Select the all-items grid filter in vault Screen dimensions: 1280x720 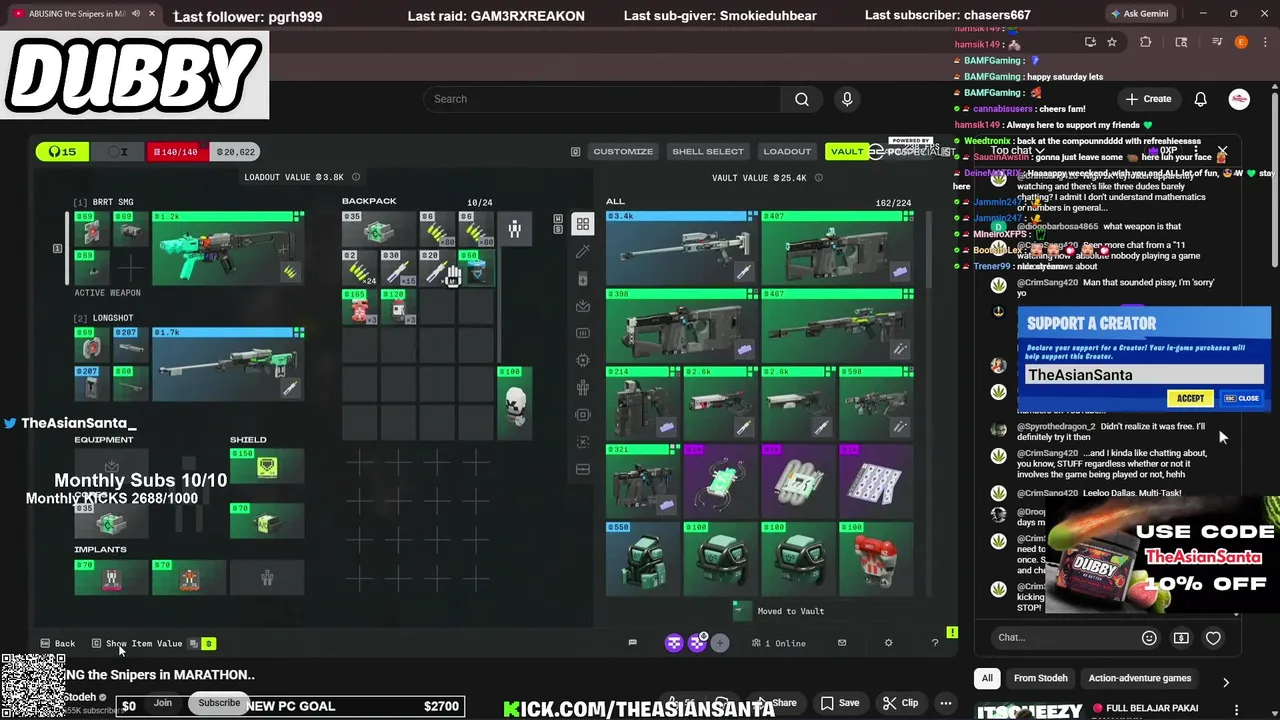(x=582, y=225)
